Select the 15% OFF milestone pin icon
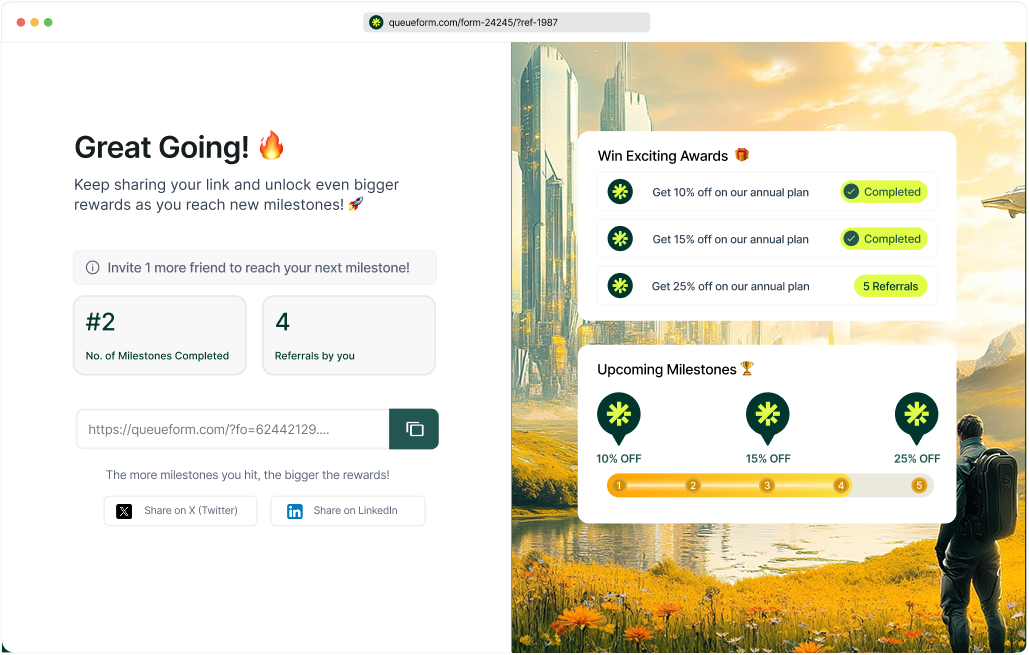1029x655 pixels. coord(768,415)
